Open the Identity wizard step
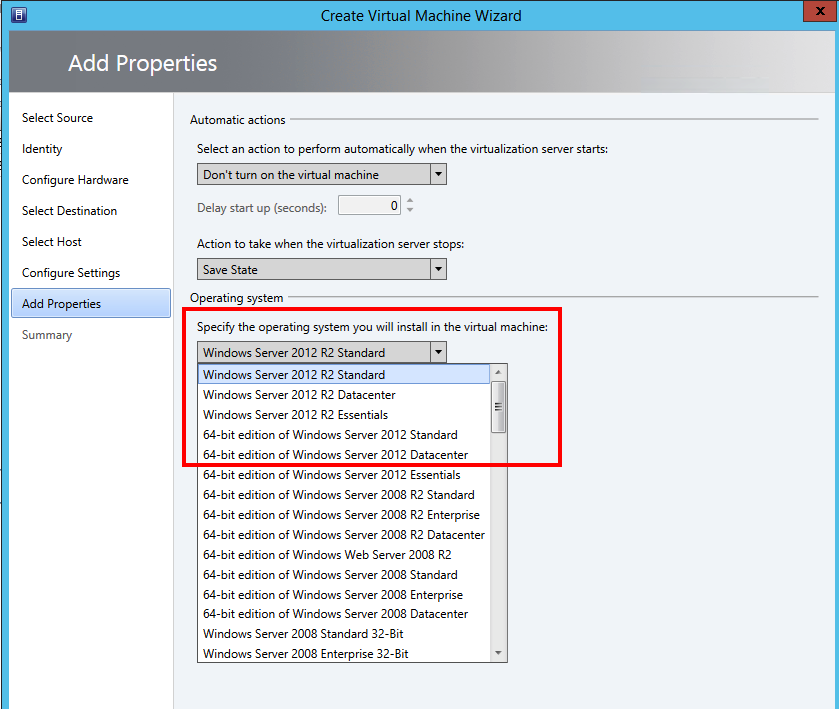Screen dimensions: 839x709 [x=42, y=149]
